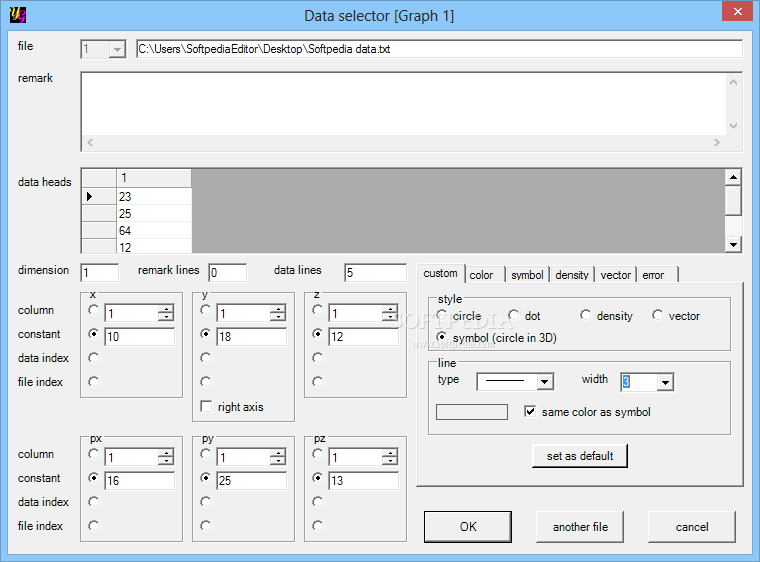760x562 pixels.
Task: Select the data heads cell with value 12
Action: click(154, 246)
